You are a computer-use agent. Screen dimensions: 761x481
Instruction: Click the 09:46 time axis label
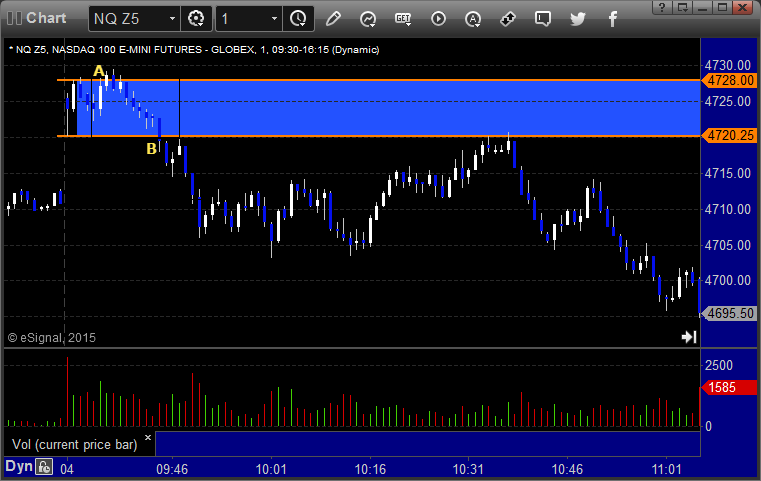point(172,469)
